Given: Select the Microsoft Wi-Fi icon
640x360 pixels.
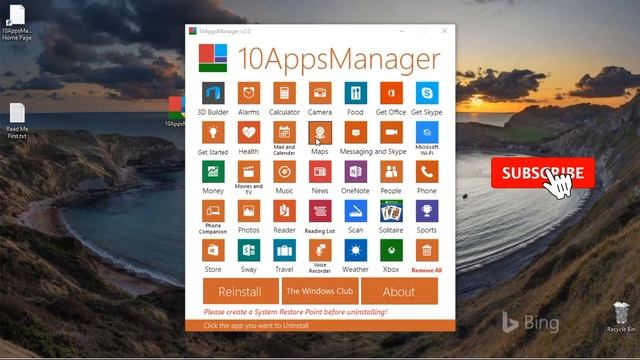Looking at the screenshot, I should 427,132.
